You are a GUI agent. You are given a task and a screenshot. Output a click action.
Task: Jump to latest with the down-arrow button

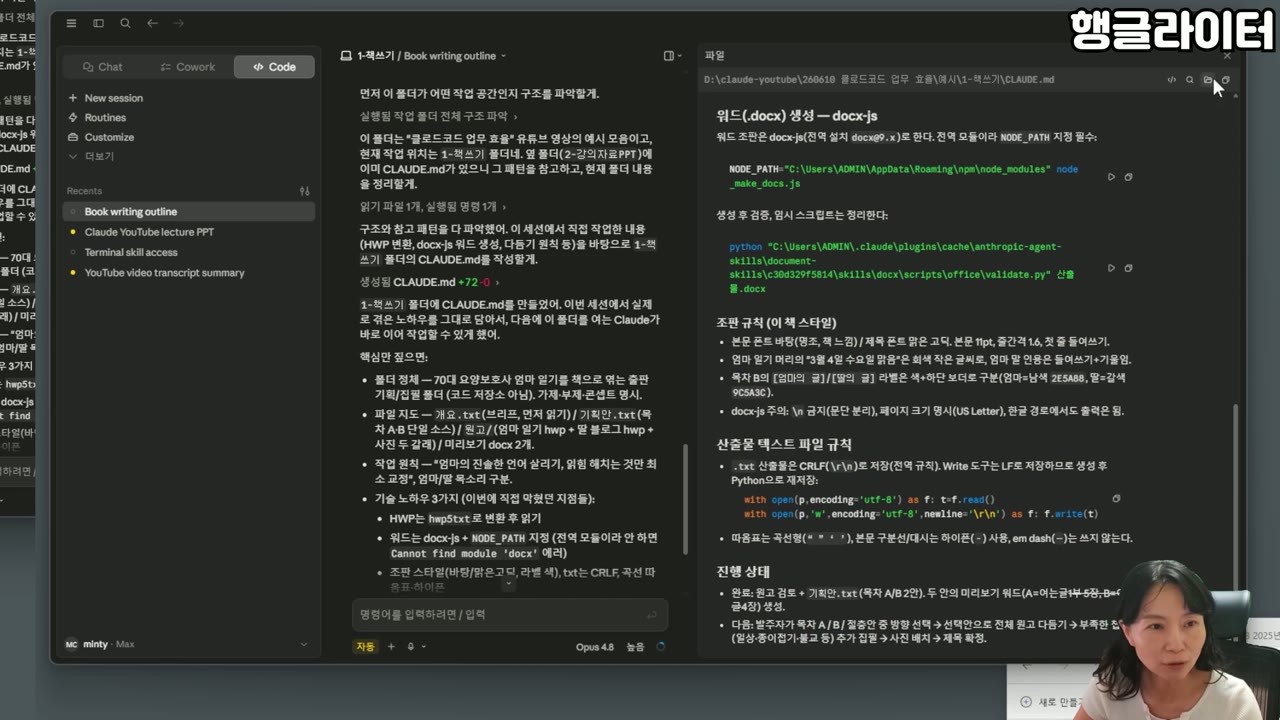point(509,584)
